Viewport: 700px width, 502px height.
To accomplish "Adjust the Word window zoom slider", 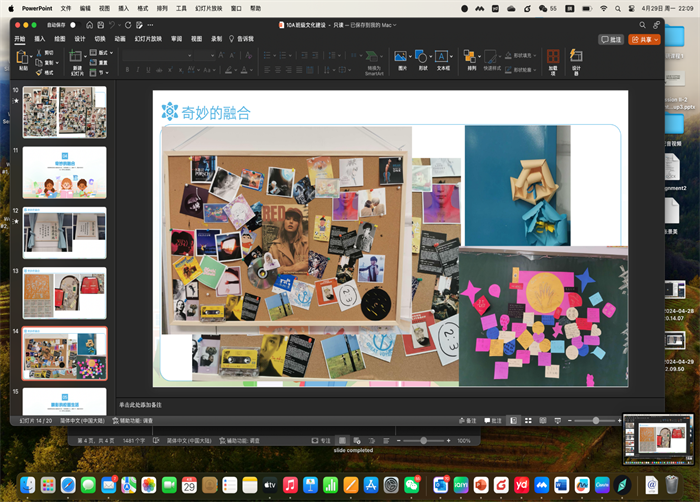I will 424,441.
